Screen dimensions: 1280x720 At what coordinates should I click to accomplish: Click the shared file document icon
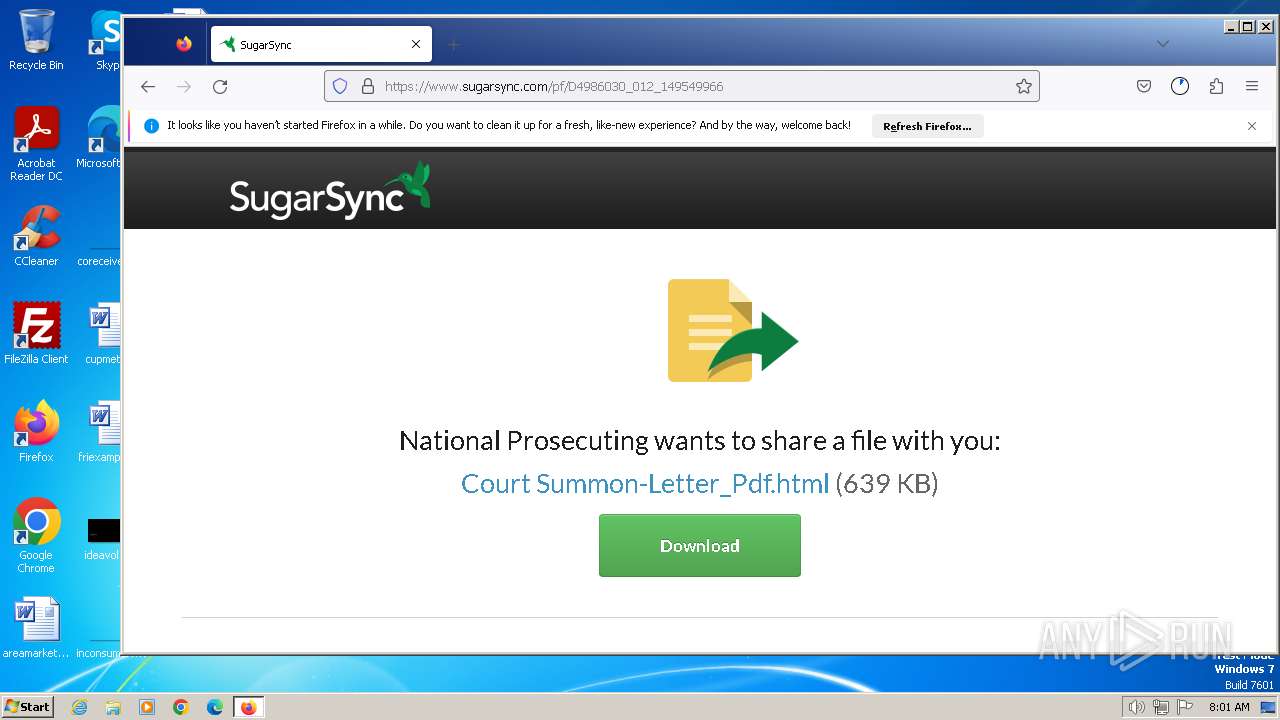coord(733,330)
